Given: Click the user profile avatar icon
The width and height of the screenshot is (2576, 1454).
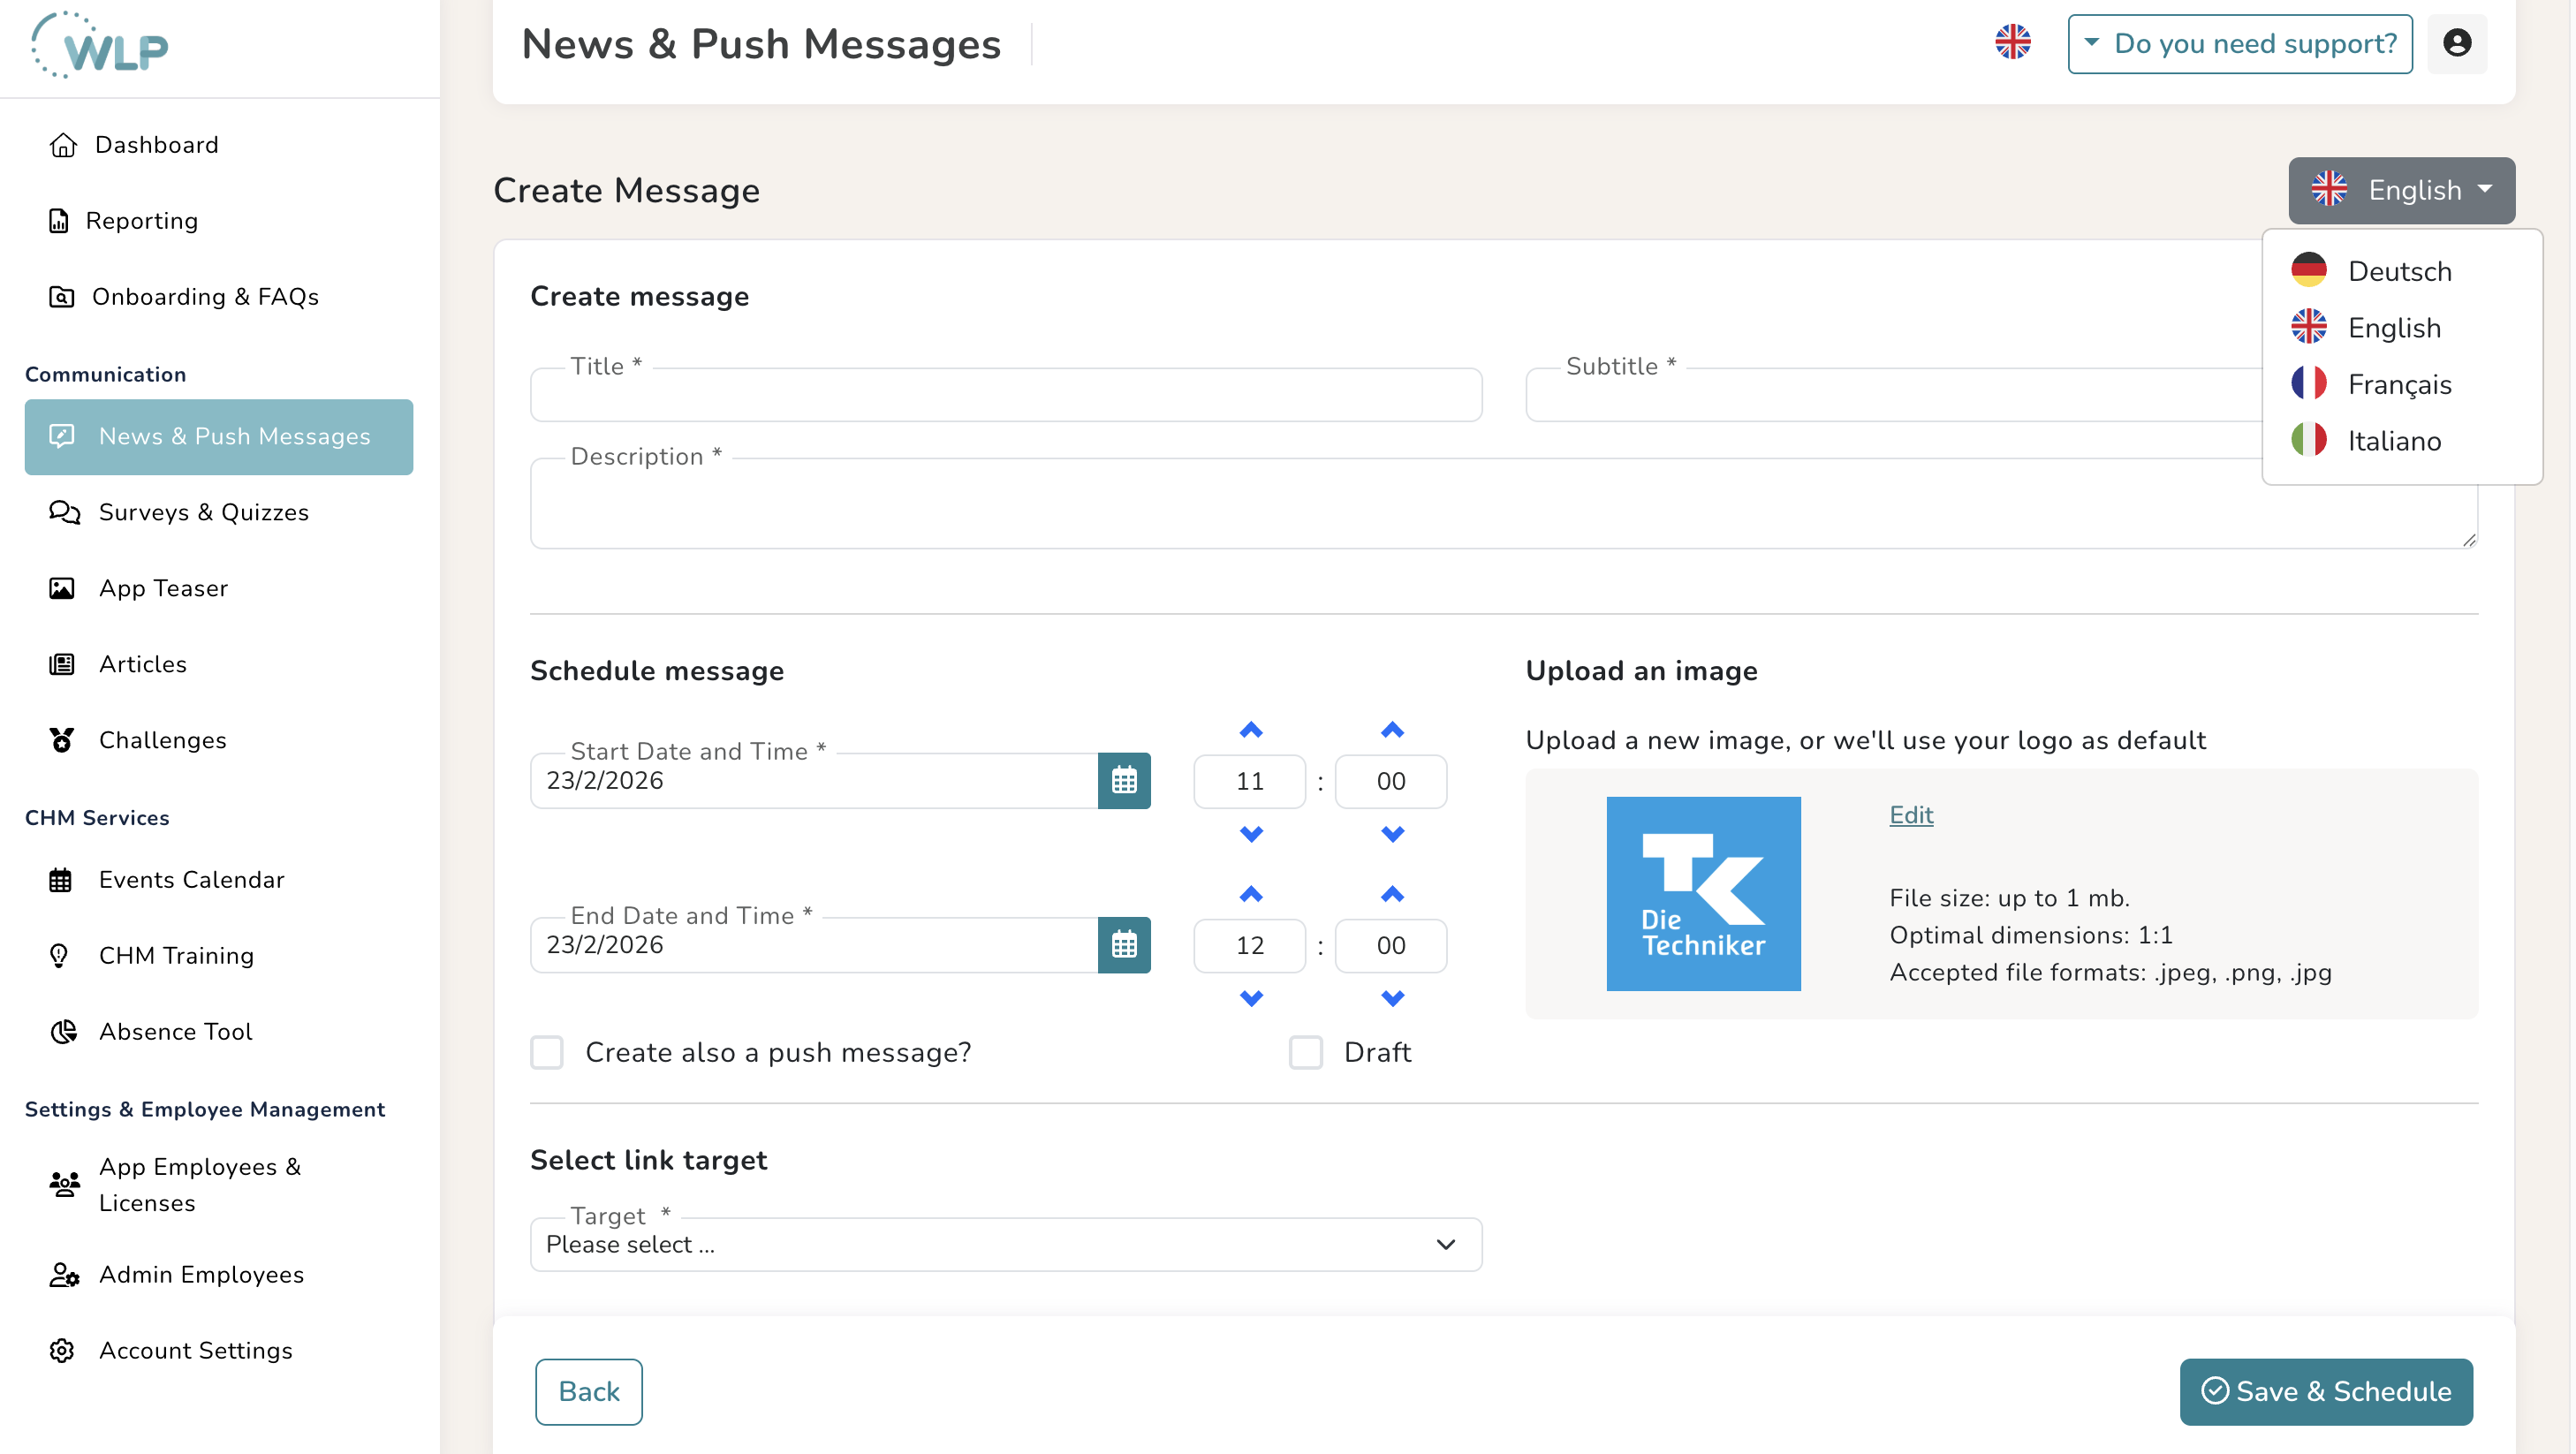Looking at the screenshot, I should [x=2457, y=43].
